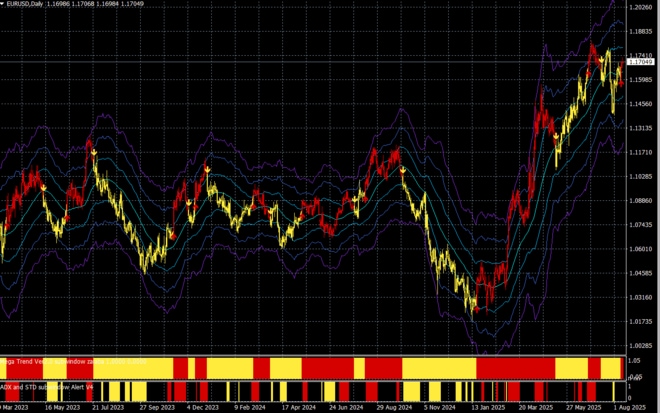Screen dimensions: 660x413
Task: Click the 1.04585 price axis label
Action: pyautogui.click(x=641, y=273)
